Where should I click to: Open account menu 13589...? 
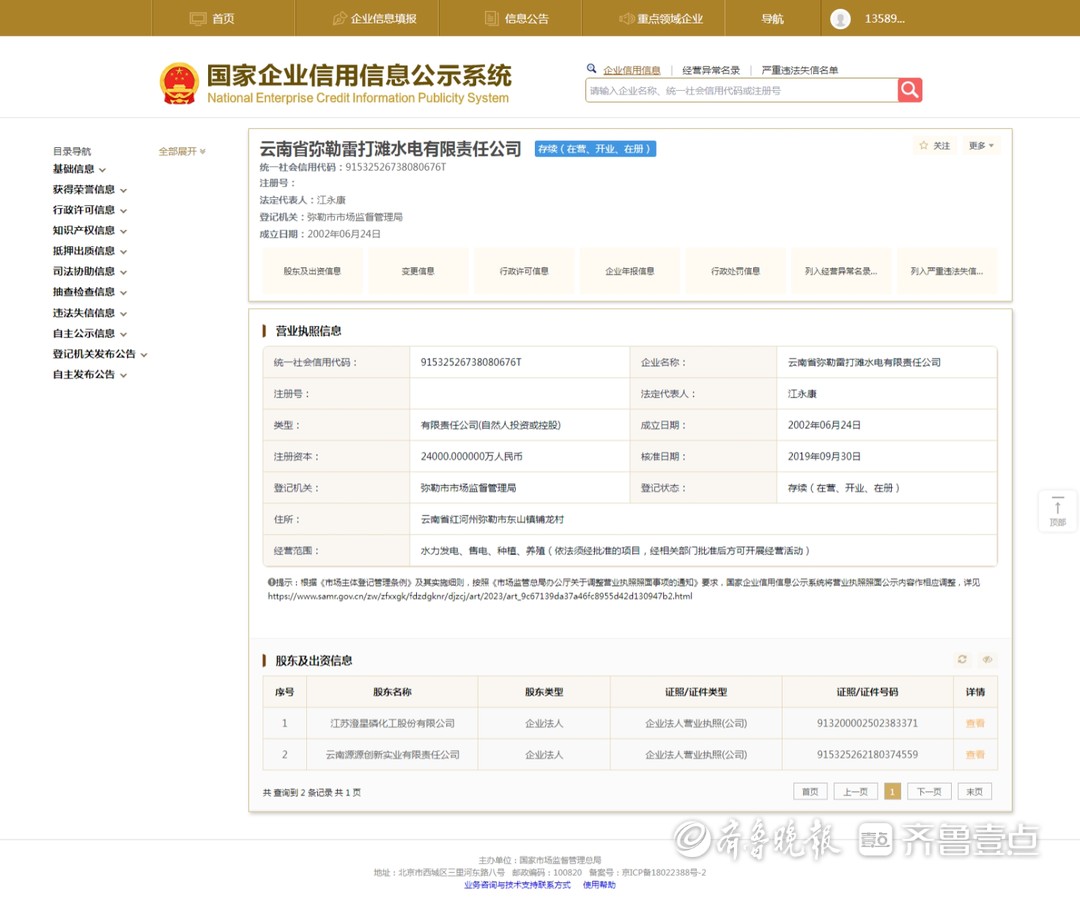point(884,19)
